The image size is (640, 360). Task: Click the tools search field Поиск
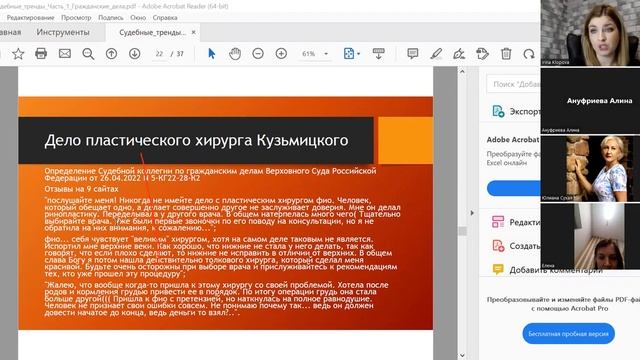513,84
